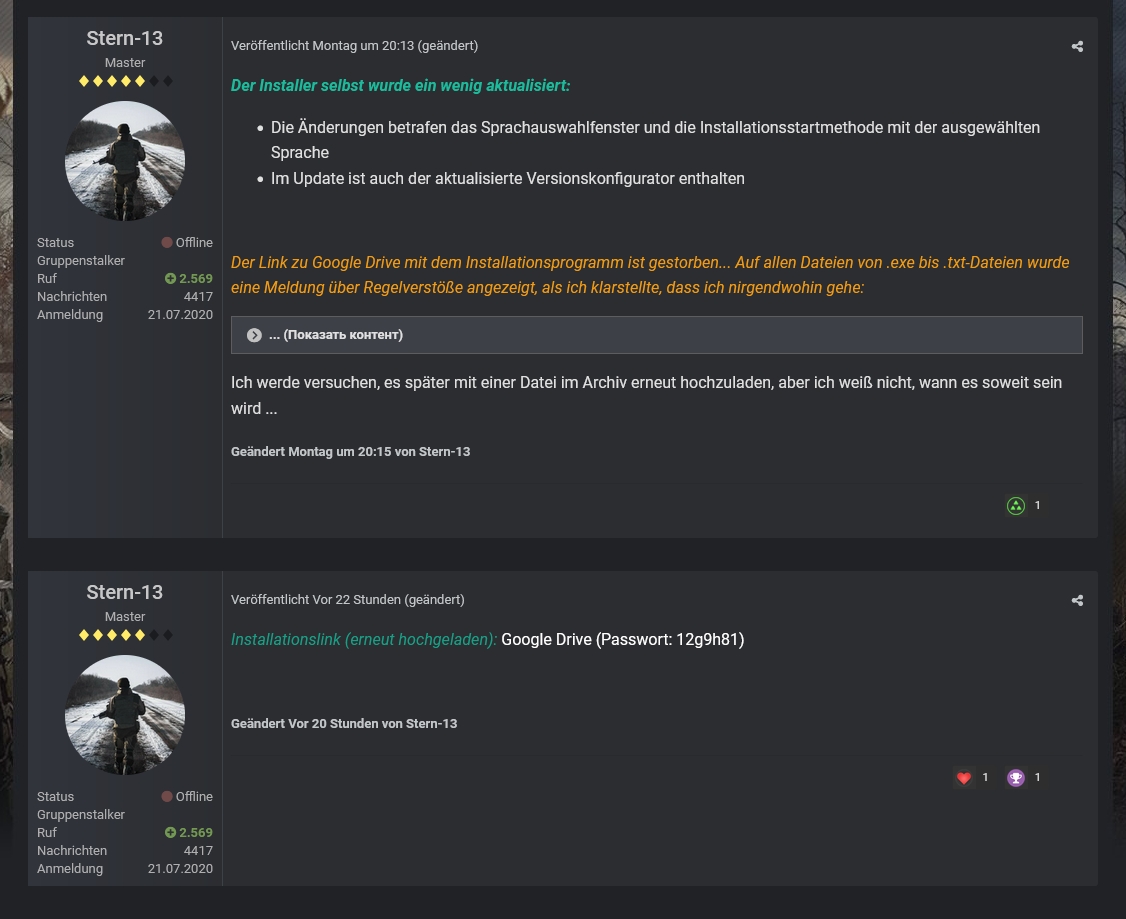Click the purple trophy reaction icon
Image resolution: width=1126 pixels, height=919 pixels.
tap(1016, 778)
